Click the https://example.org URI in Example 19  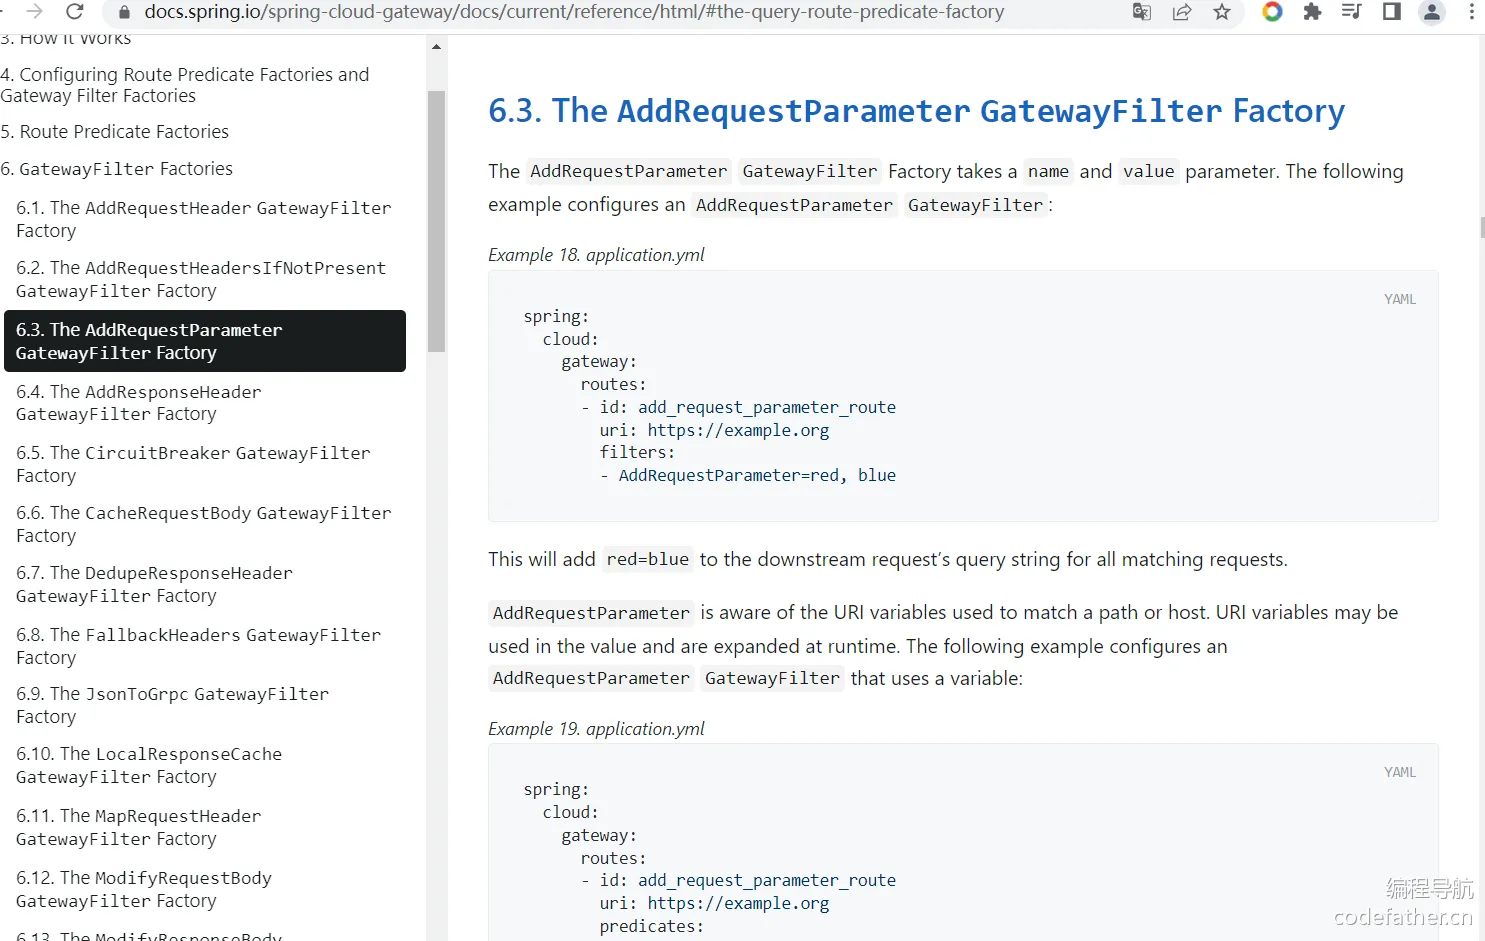tap(738, 903)
